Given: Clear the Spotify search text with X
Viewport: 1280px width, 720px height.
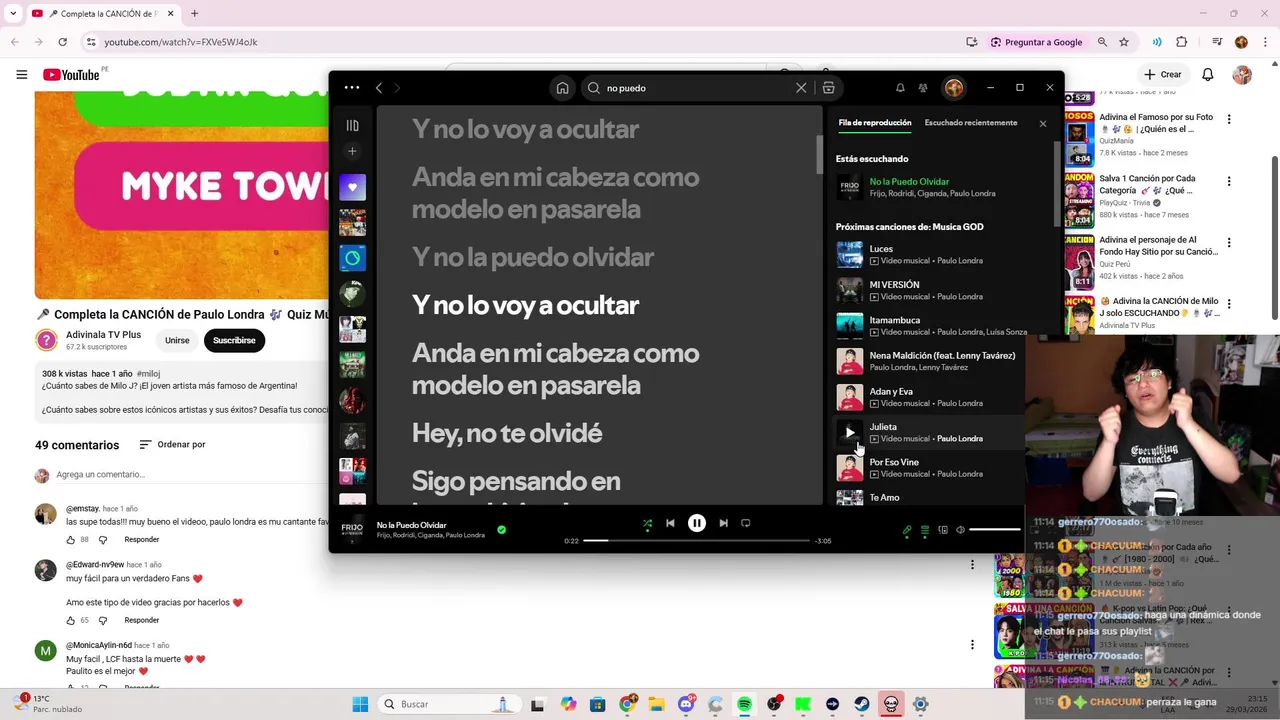Looking at the screenshot, I should (801, 88).
